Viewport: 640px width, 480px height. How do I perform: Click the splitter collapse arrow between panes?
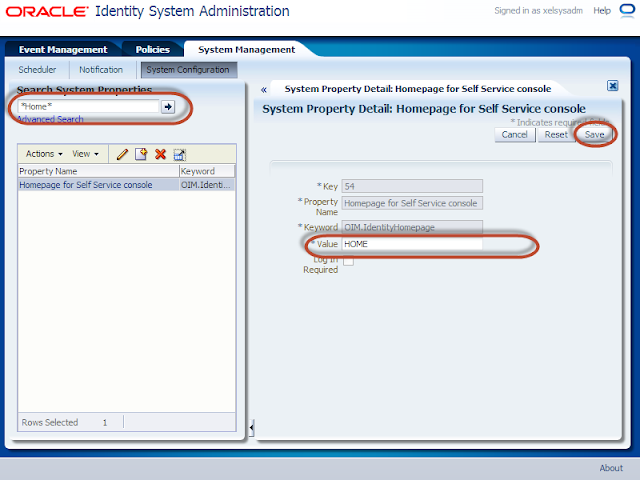[251, 427]
